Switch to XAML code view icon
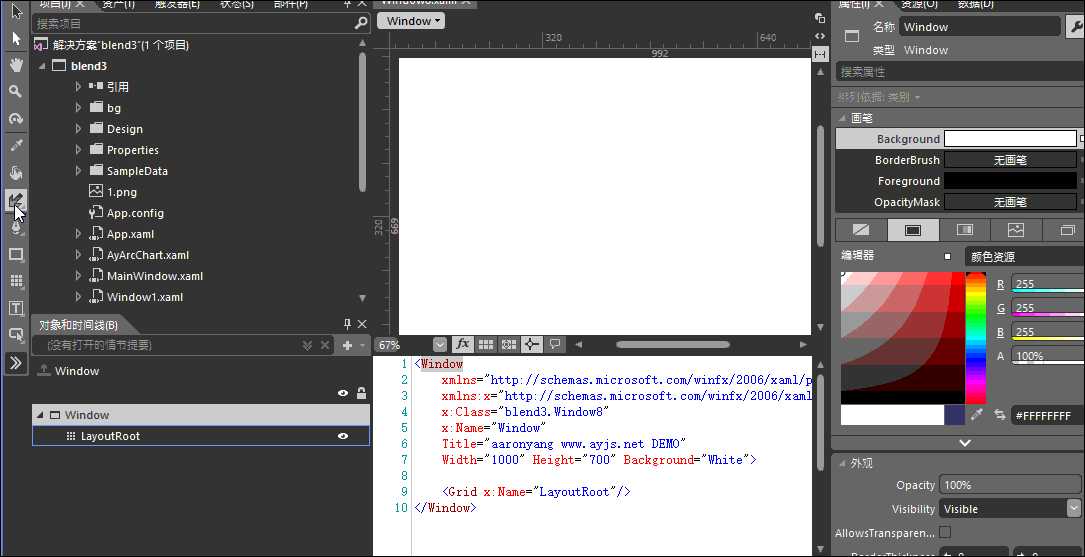Image resolution: width=1085 pixels, height=557 pixels. coord(820,36)
